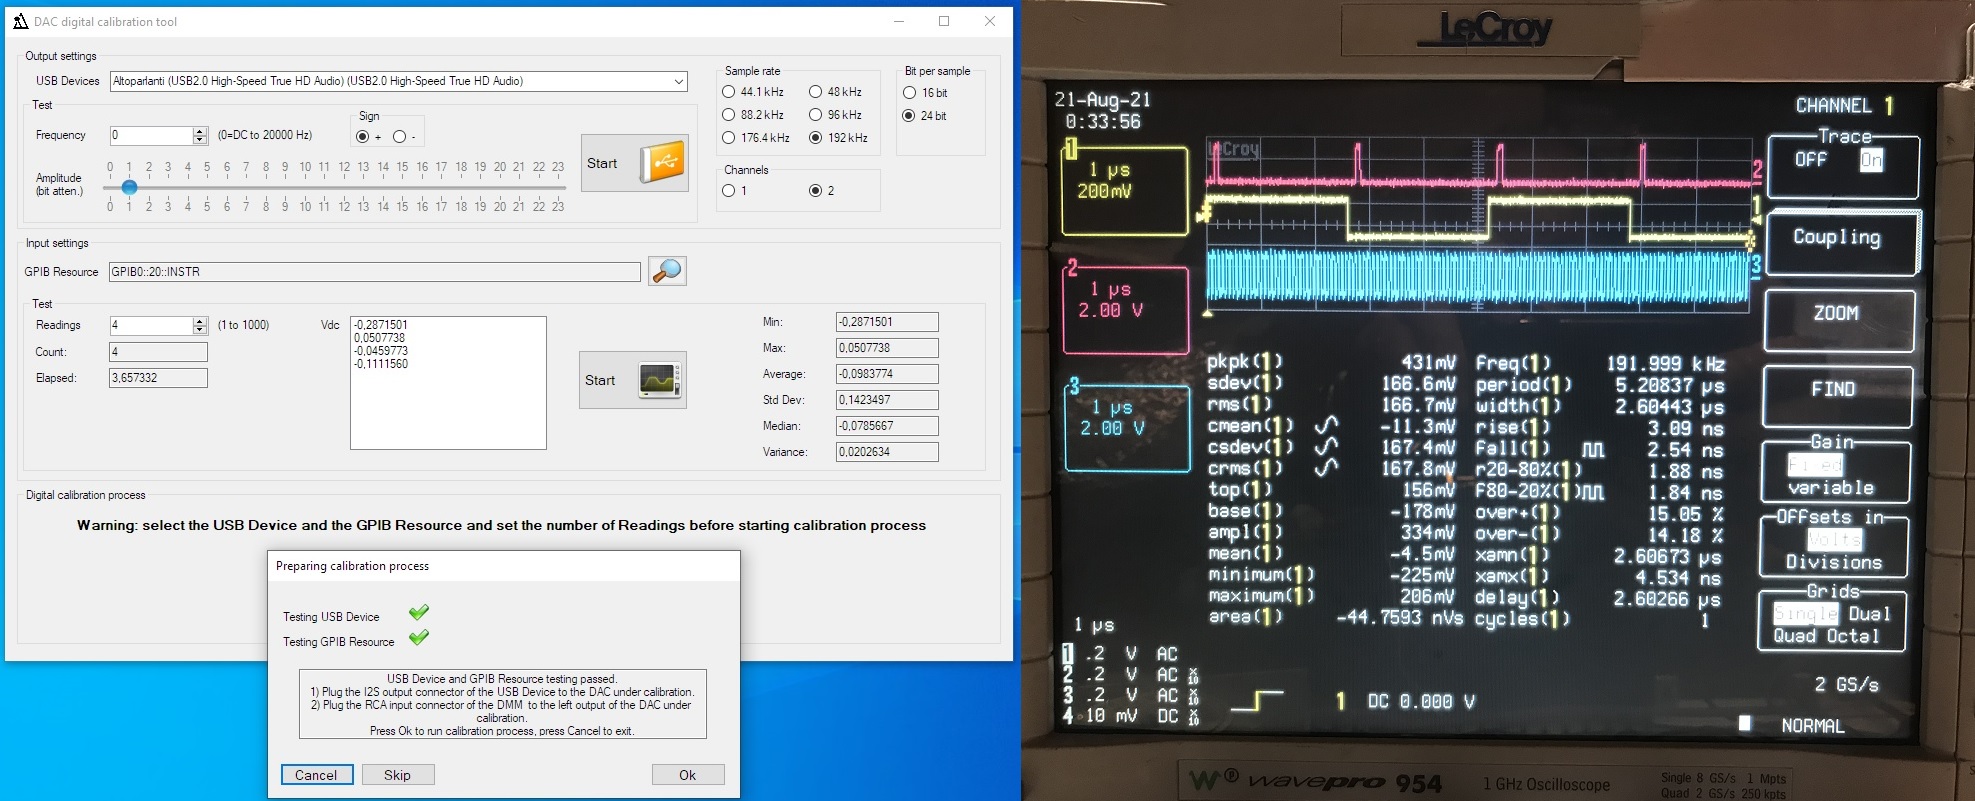Click the Max value field
1975x801 pixels.
click(887, 348)
